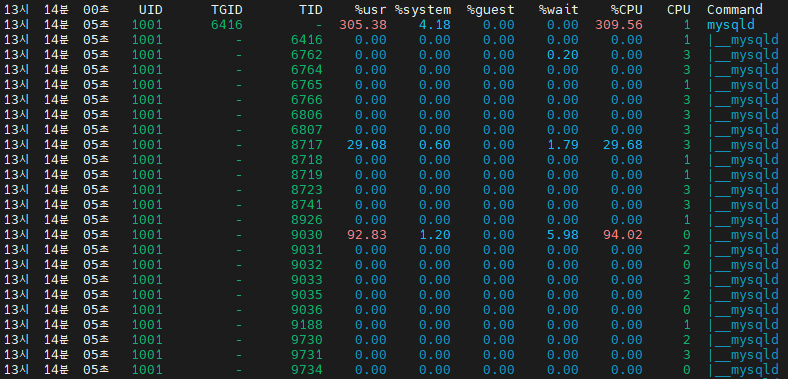The height and width of the screenshot is (379, 788).
Task: Select the %usr value 305.38
Action: [x=363, y=25]
